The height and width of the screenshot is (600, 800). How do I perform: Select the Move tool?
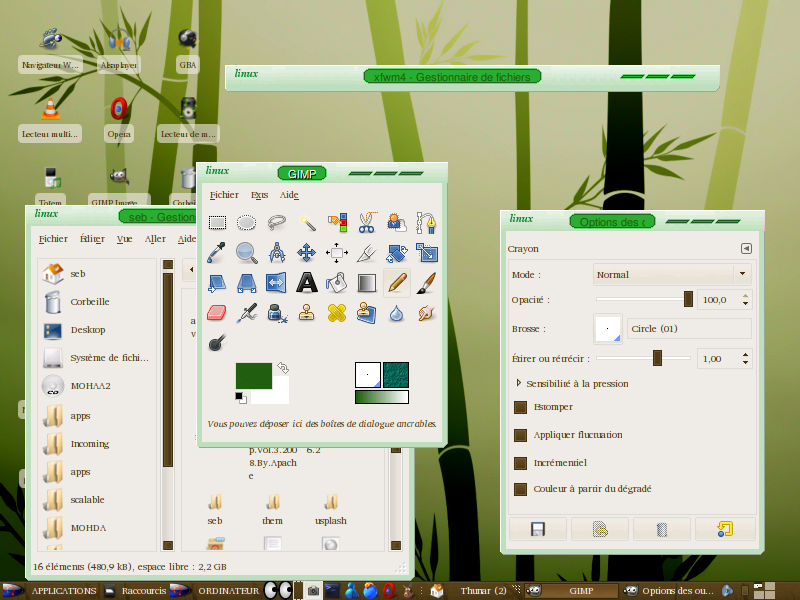pyautogui.click(x=307, y=253)
